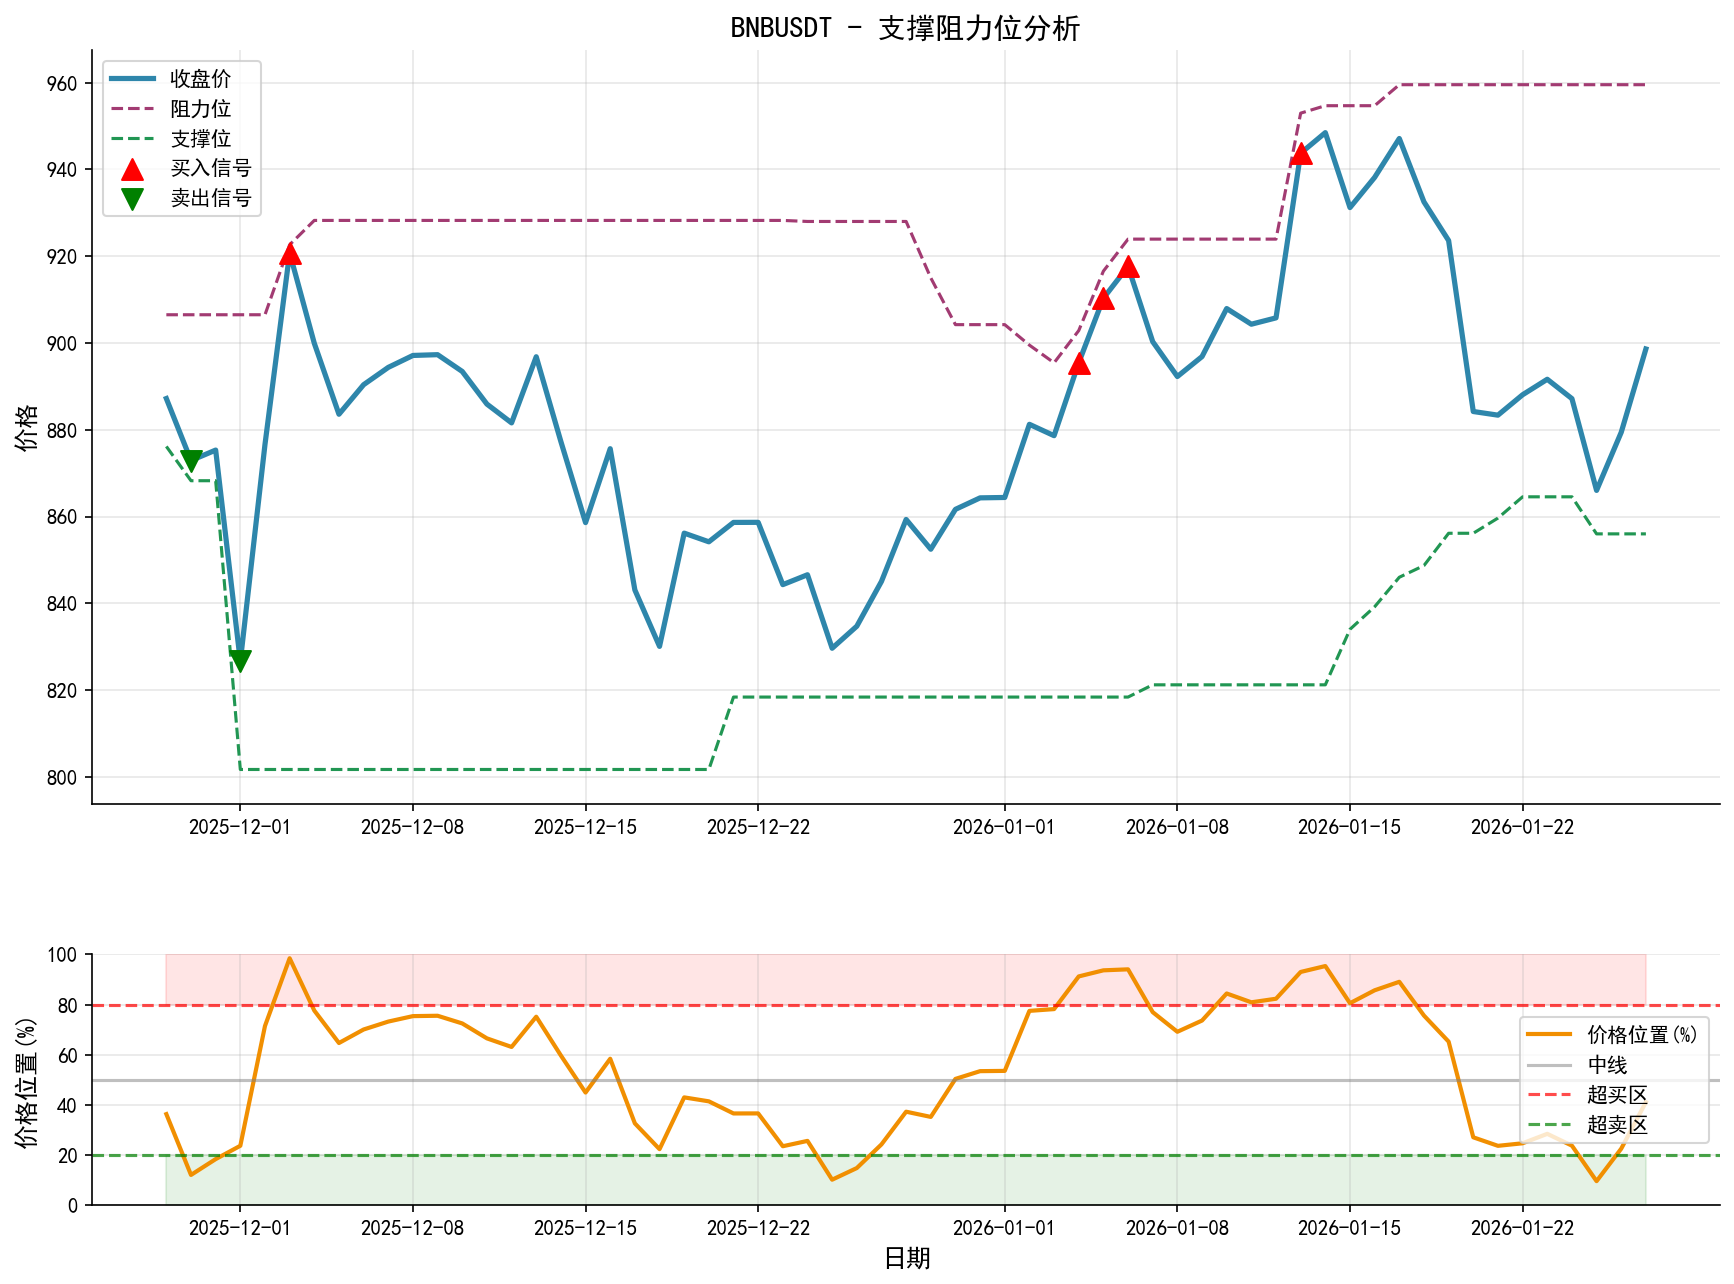Click the 价格 y-axis label of the upper chart
Image resolution: width=1734 pixels, height=1284 pixels.
click(27, 427)
